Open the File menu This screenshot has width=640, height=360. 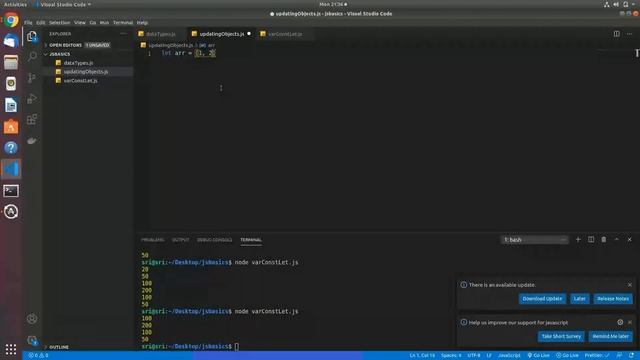(28, 22)
